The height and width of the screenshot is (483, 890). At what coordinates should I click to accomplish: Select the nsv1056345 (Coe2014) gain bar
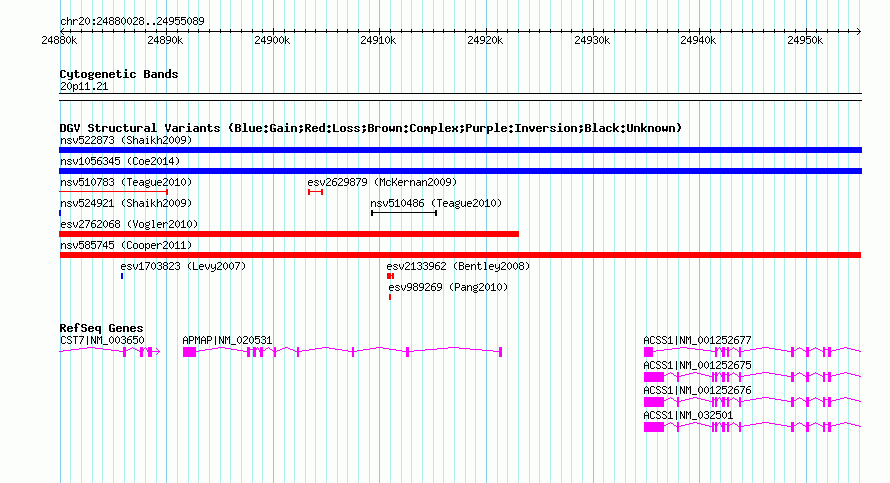(x=460, y=171)
